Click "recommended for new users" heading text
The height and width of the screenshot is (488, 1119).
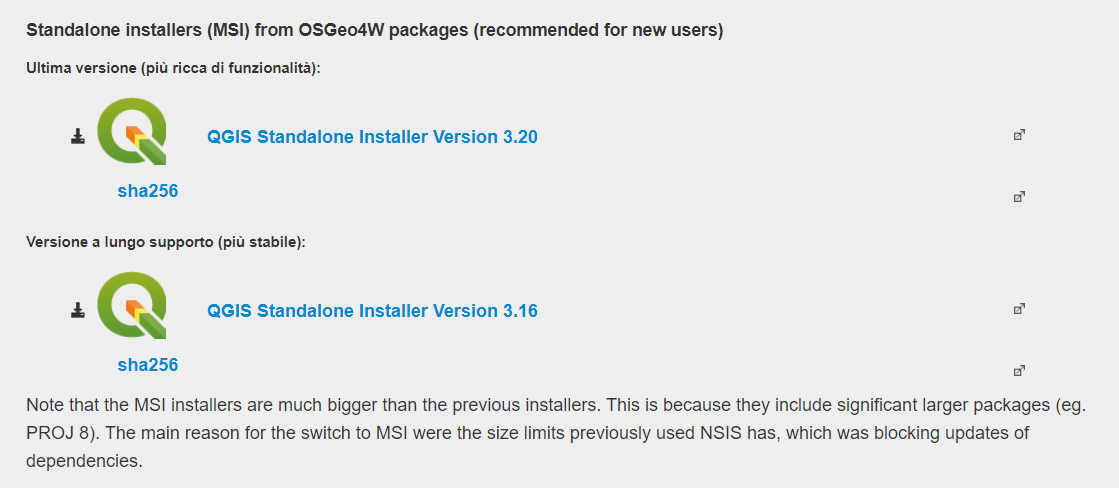[x=597, y=29]
